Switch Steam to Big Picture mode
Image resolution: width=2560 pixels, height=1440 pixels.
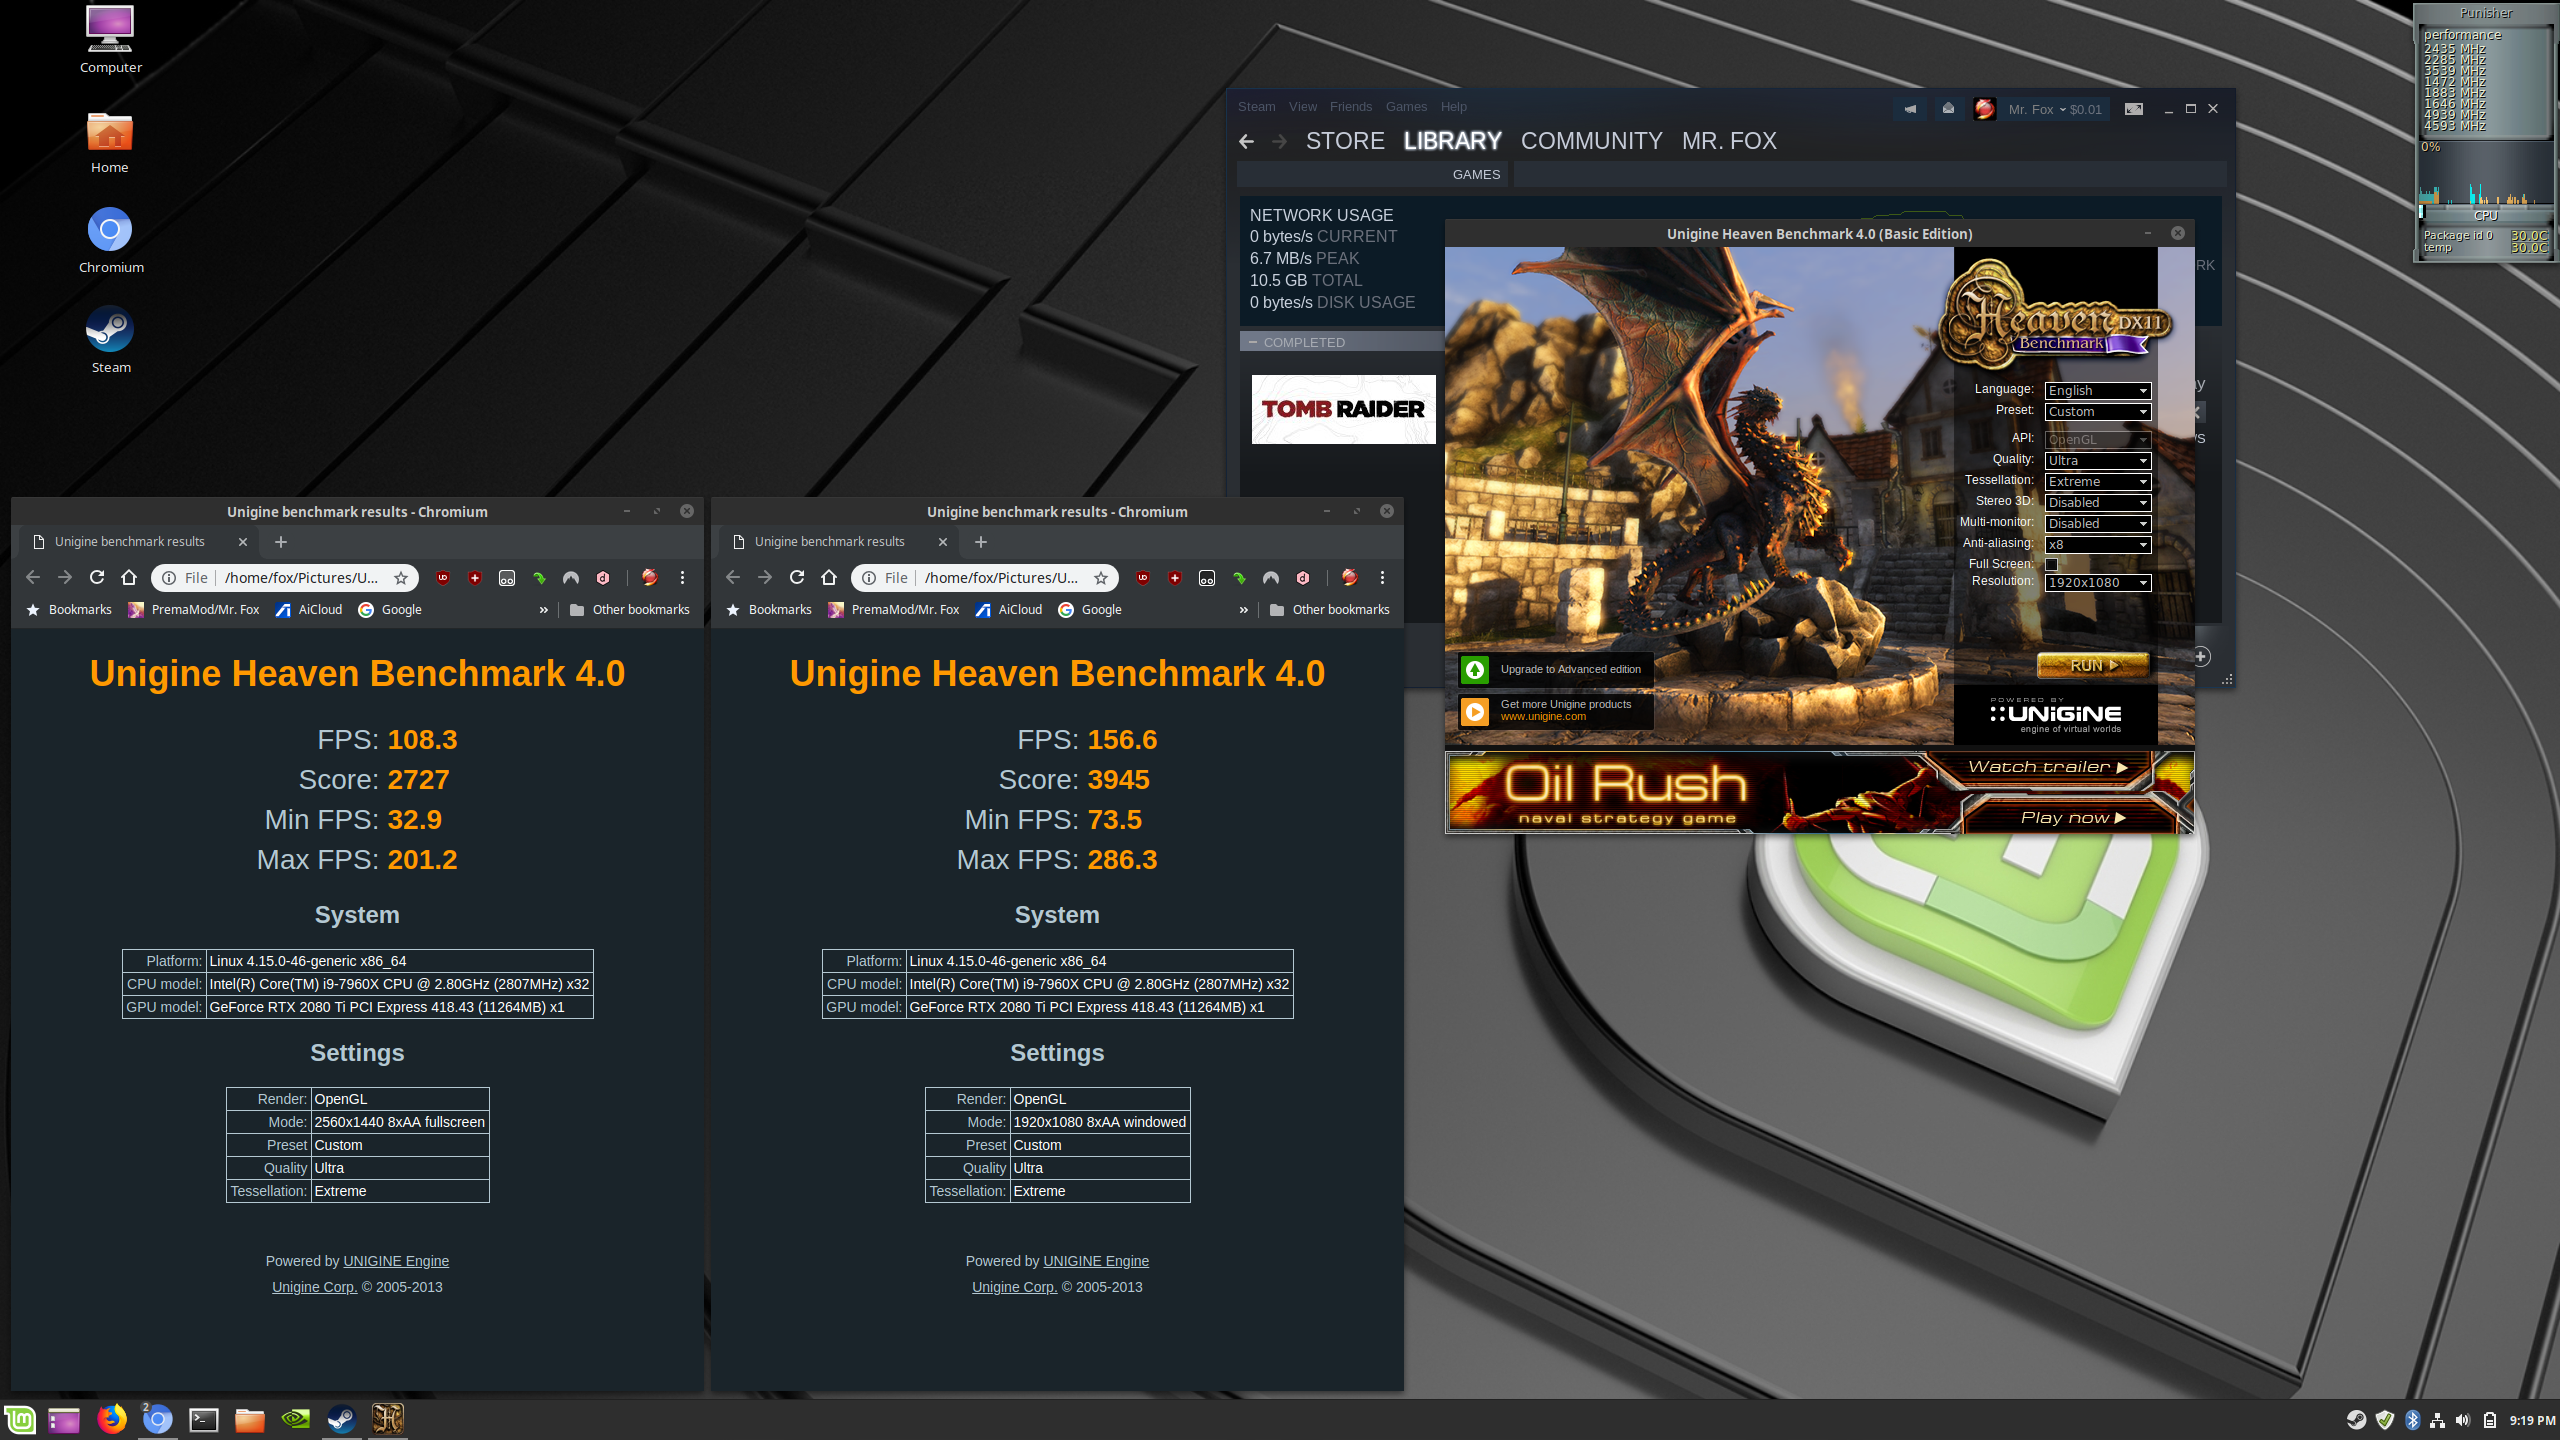2134,109
